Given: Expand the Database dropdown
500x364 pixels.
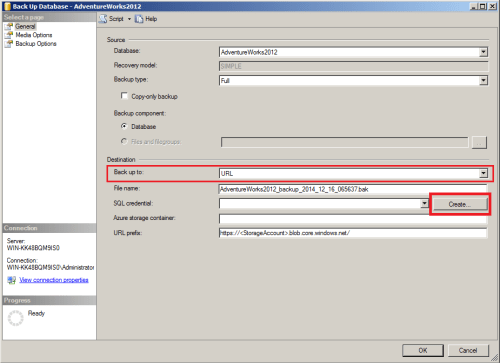Looking at the screenshot, I should 483,52.
